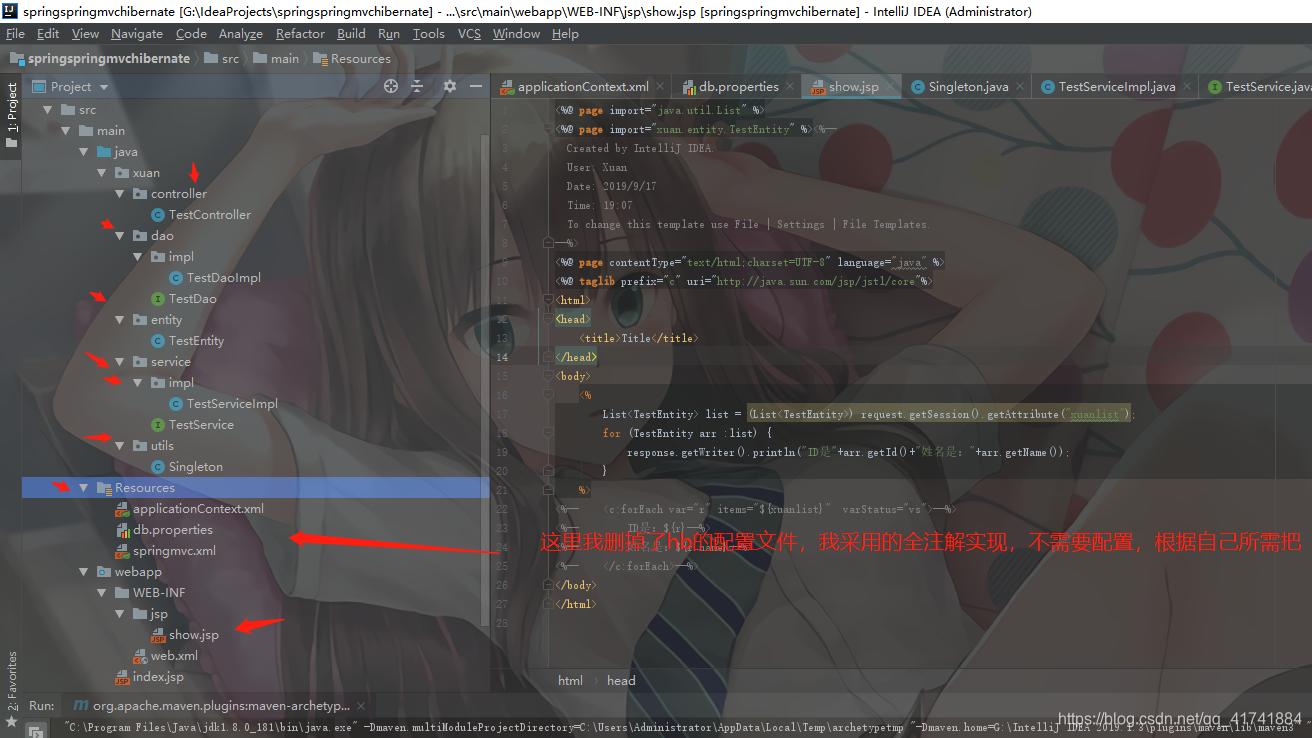1312x738 pixels.
Task: Switch to the TestServiceImpl.java editor tab
Action: pyautogui.click(x=1116, y=87)
